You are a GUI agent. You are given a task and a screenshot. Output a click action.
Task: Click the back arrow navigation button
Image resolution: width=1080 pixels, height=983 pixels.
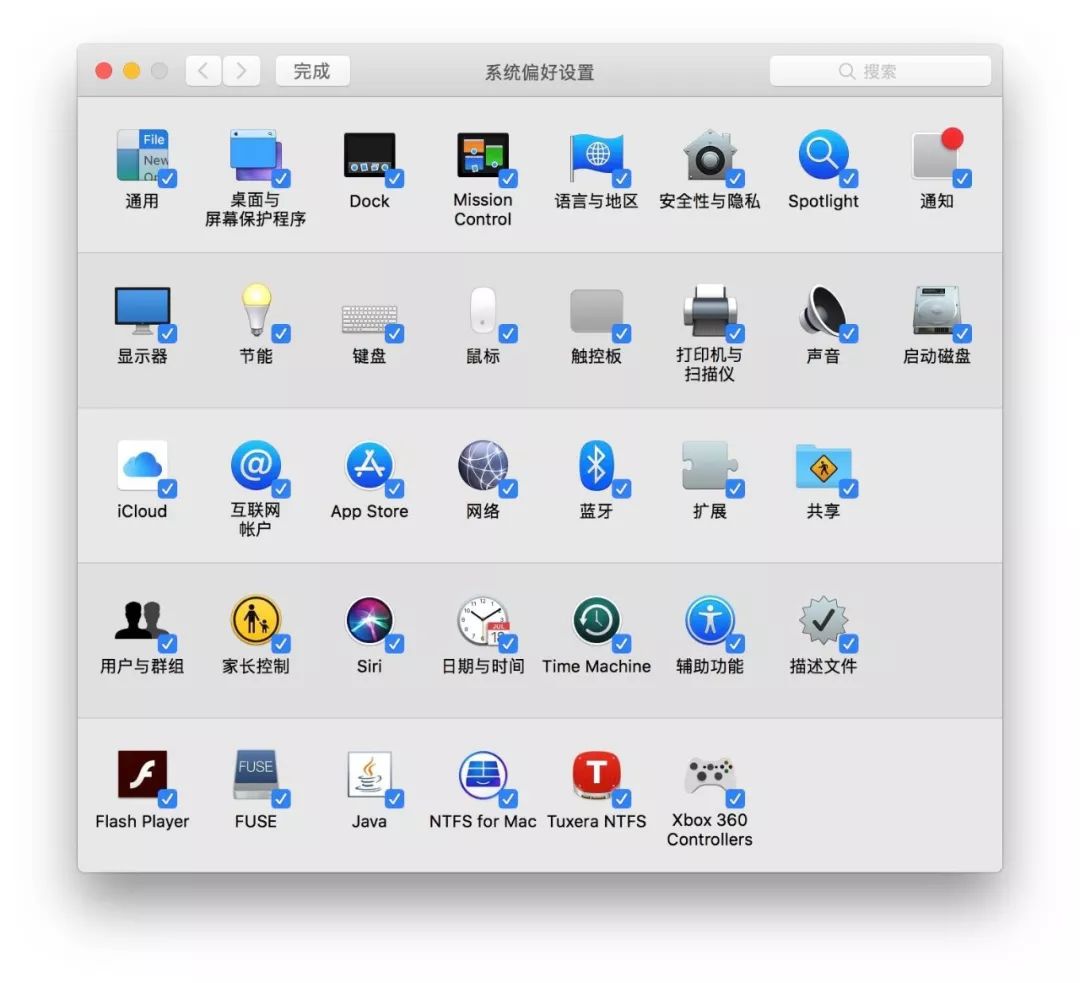tap(204, 71)
